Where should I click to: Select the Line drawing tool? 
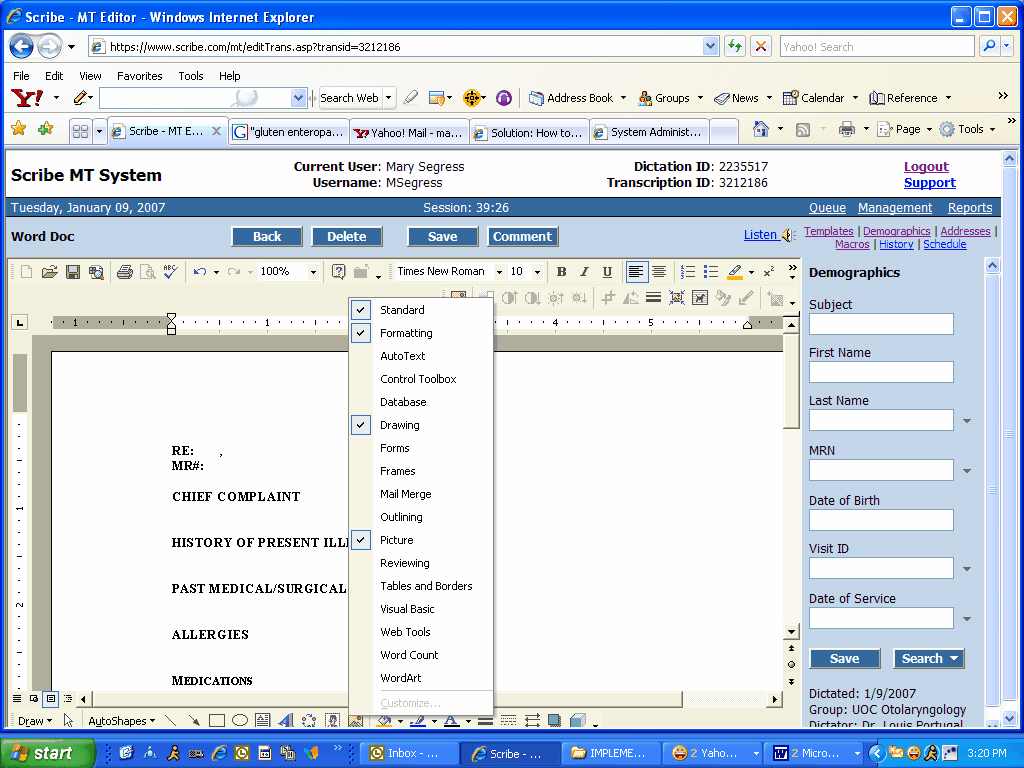(170, 720)
